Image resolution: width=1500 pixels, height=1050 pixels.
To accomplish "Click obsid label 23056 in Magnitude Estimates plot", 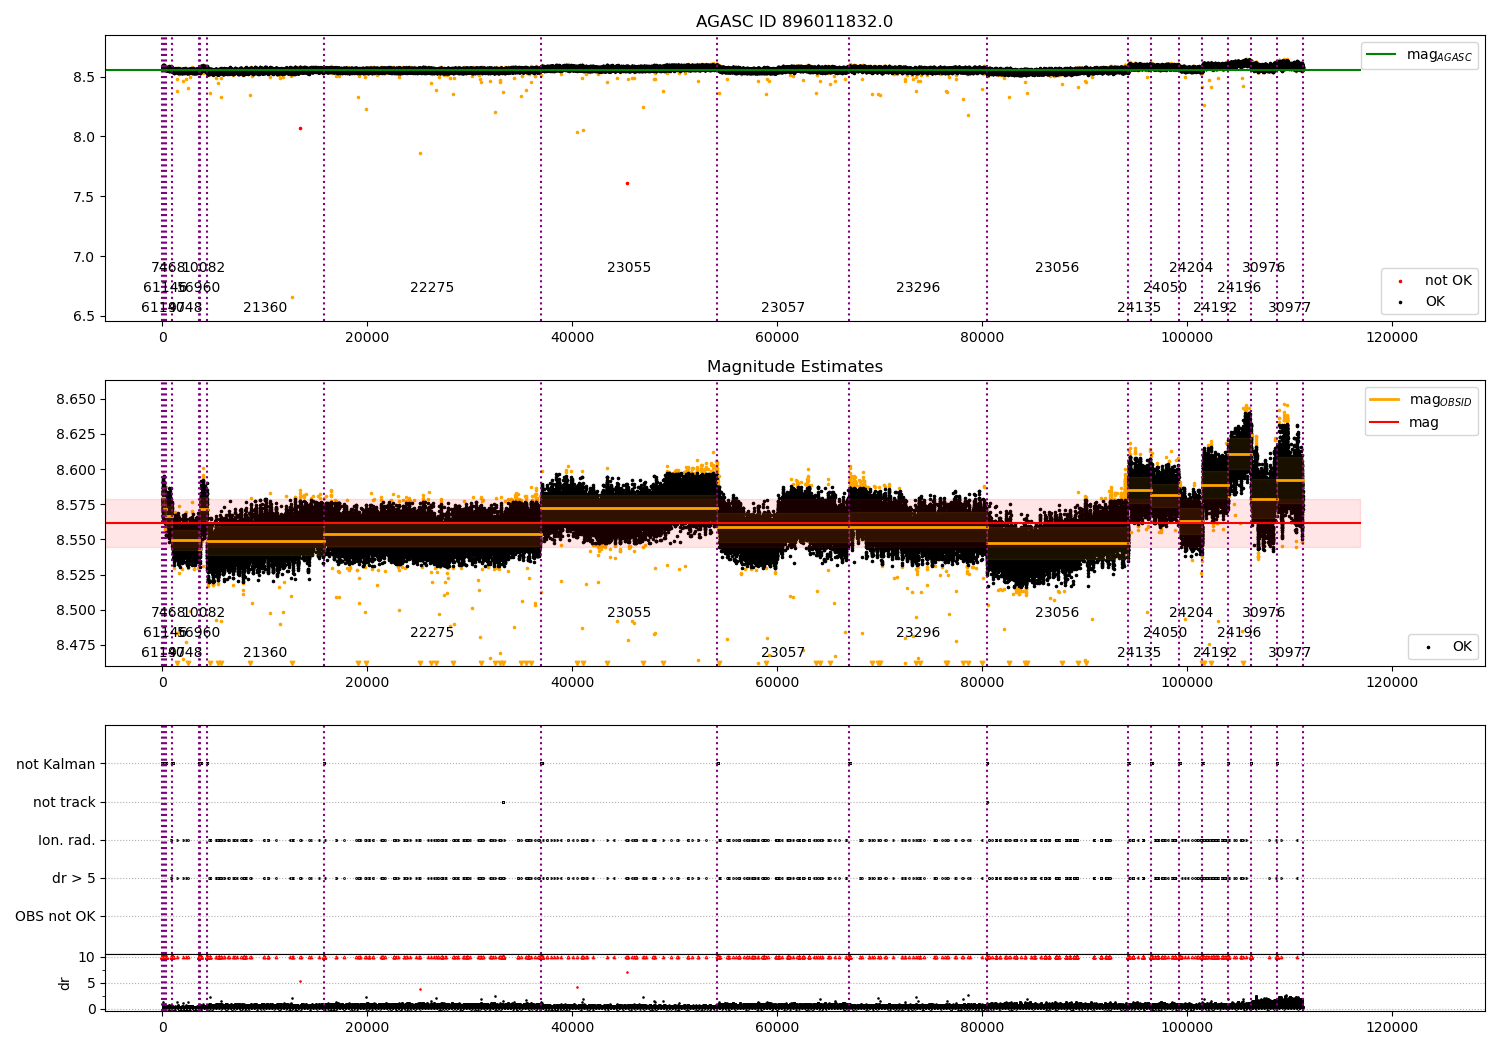I will coord(1057,613).
